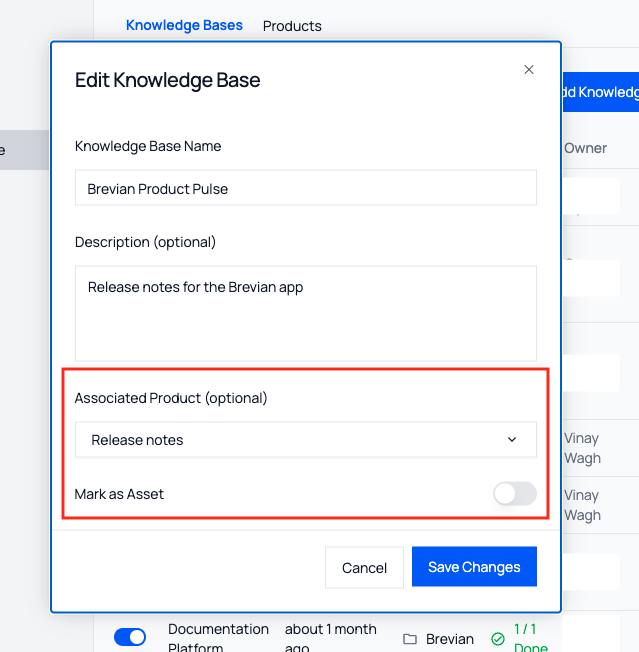639x652 pixels.
Task: Click the Brevian folder label
Action: coord(450,639)
